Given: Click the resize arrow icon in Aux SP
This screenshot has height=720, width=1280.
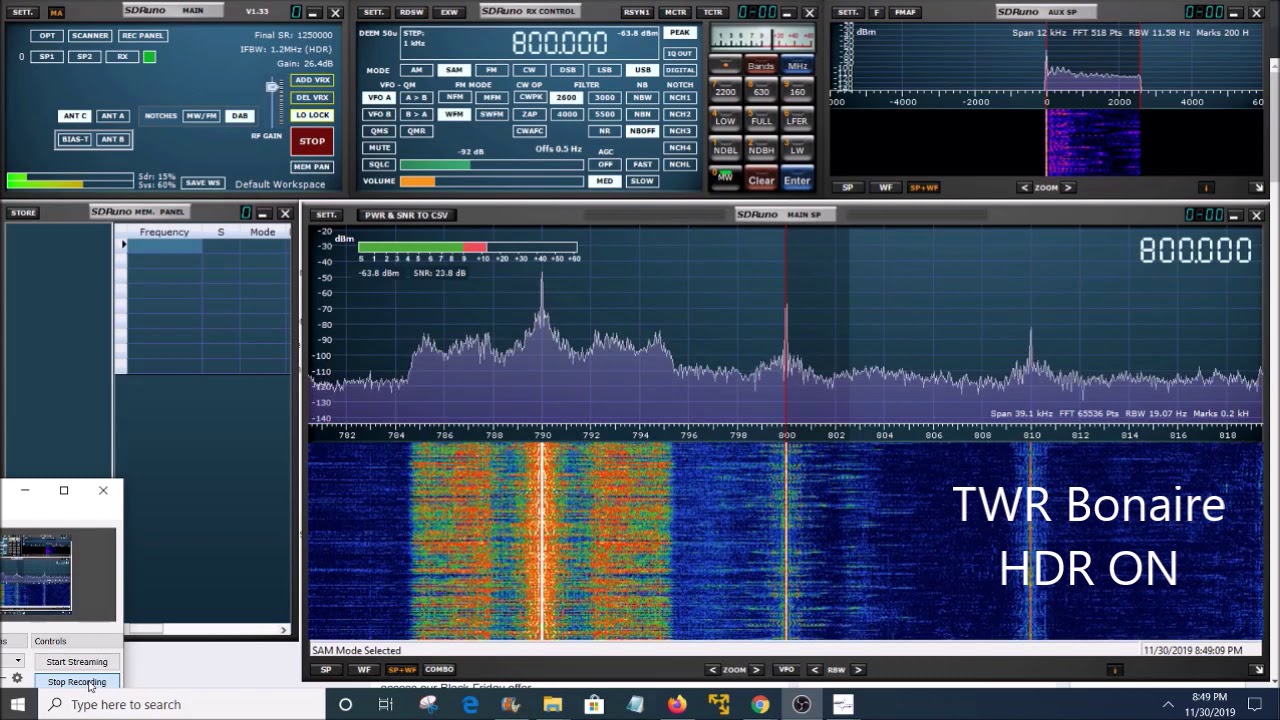Looking at the screenshot, I should [1258, 188].
